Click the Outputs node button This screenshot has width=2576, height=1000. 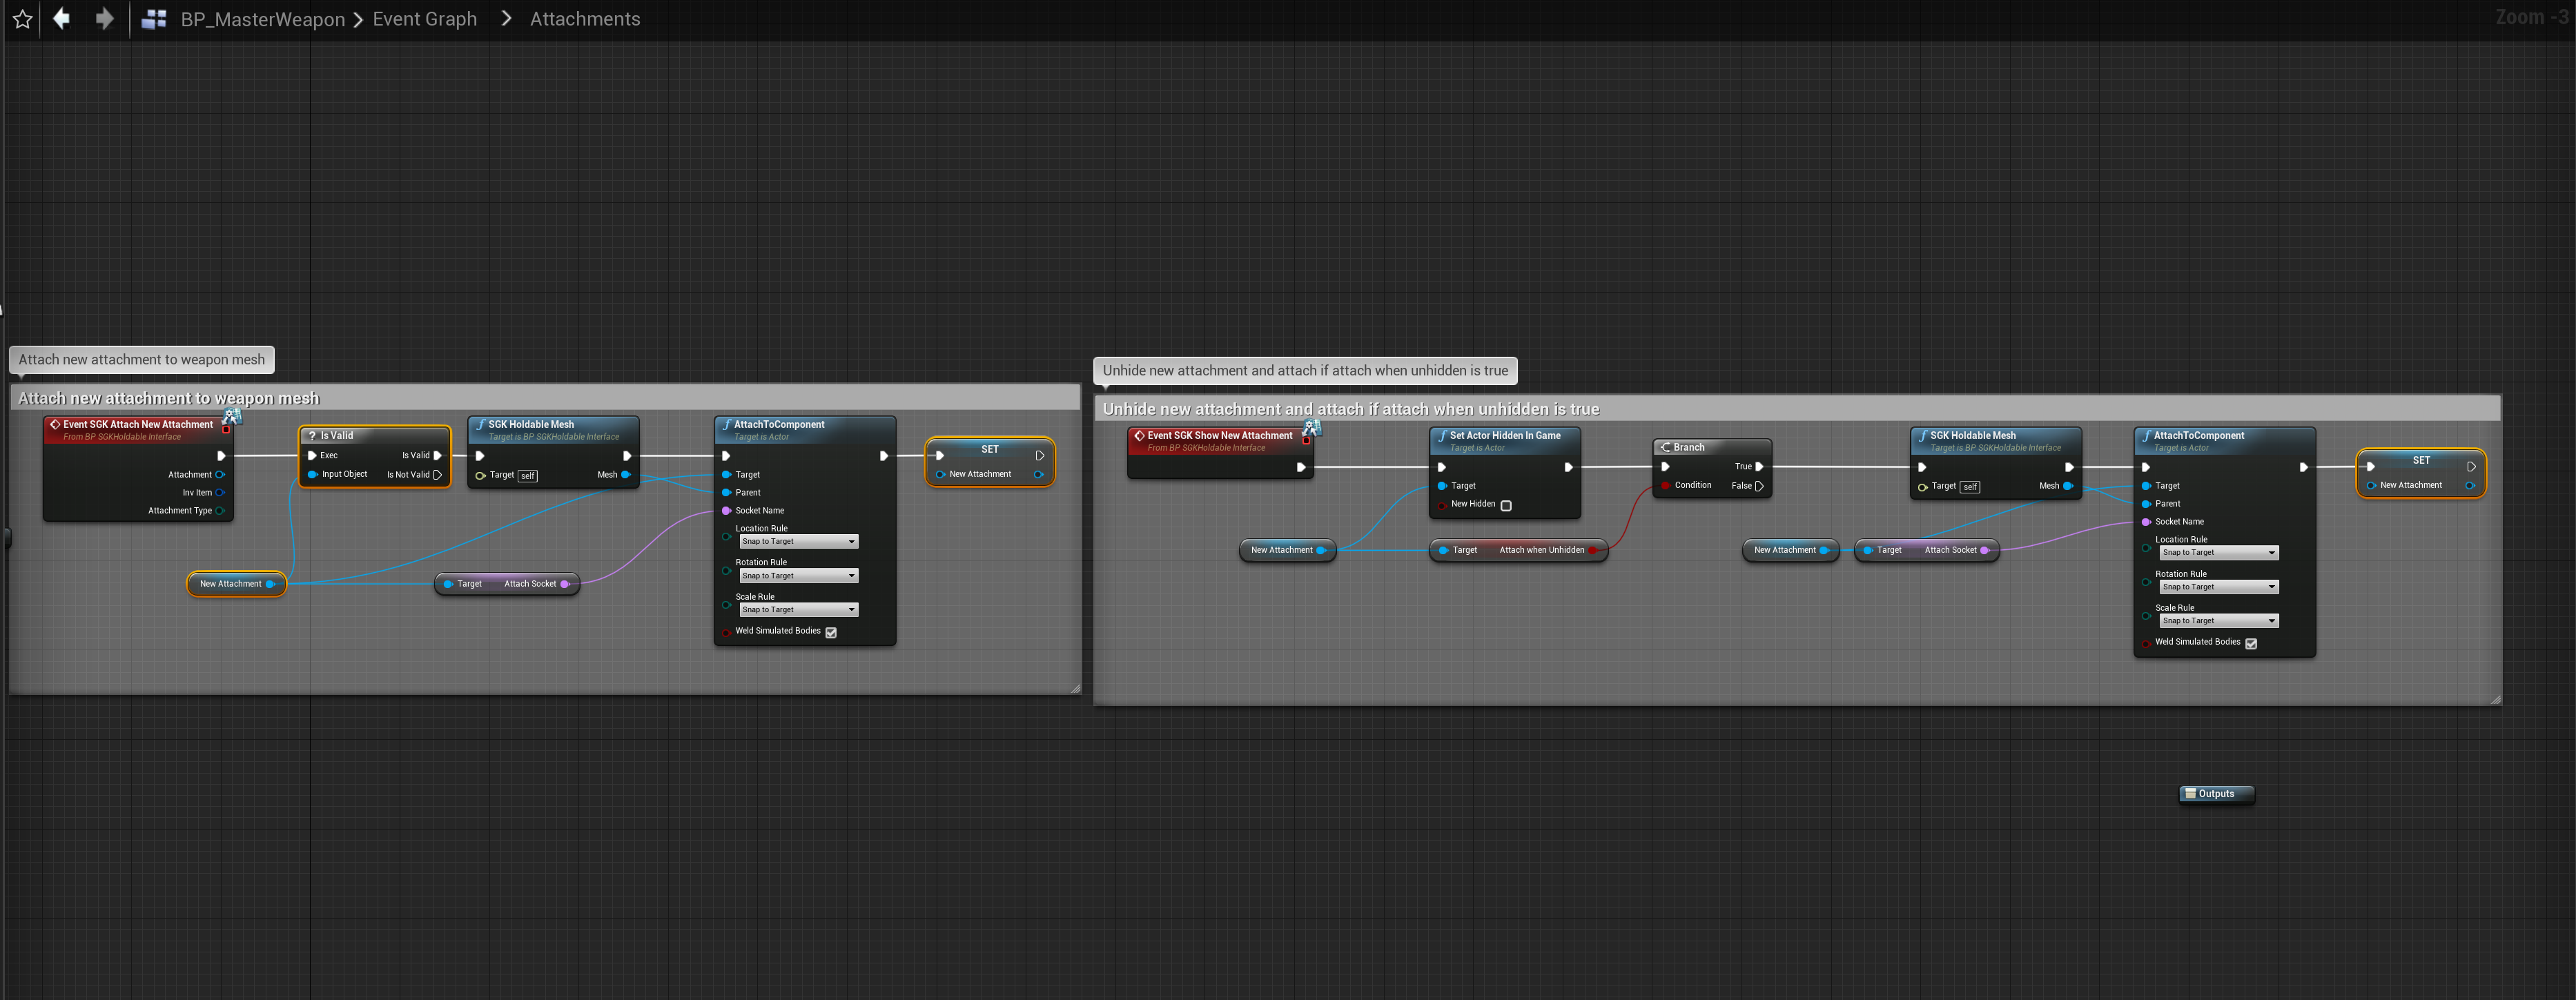2216,794
